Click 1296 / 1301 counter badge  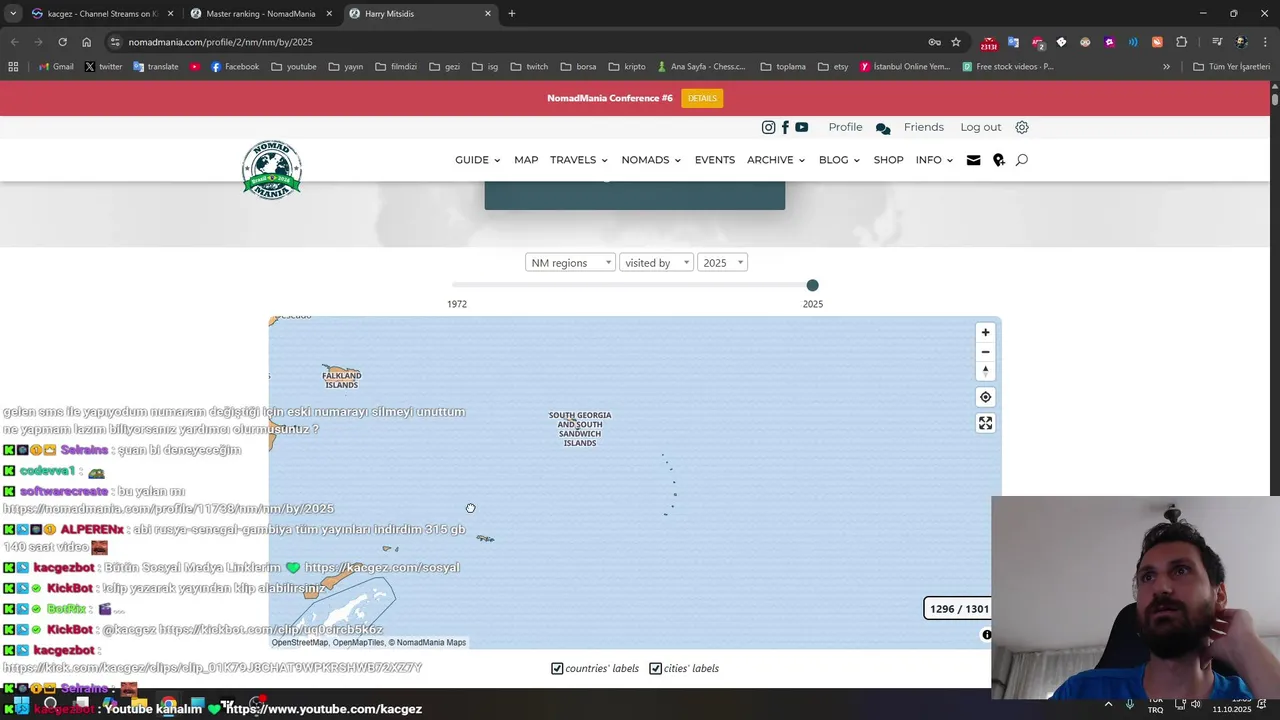(x=959, y=609)
